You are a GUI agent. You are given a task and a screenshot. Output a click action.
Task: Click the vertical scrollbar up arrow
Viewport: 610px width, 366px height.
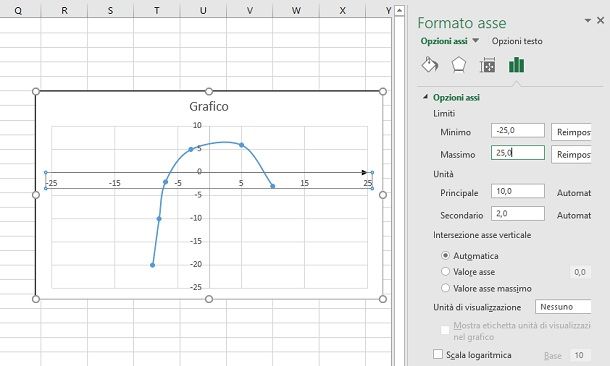point(399,11)
